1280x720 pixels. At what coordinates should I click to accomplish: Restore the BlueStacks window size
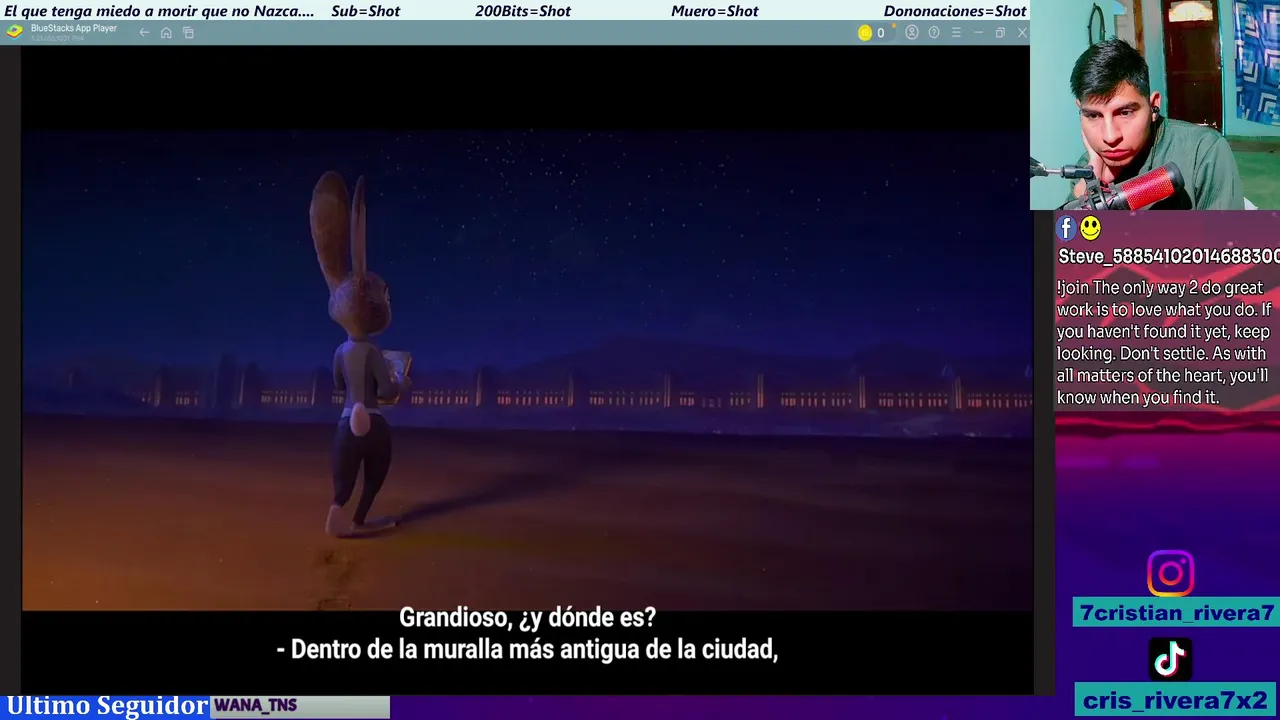[1000, 33]
